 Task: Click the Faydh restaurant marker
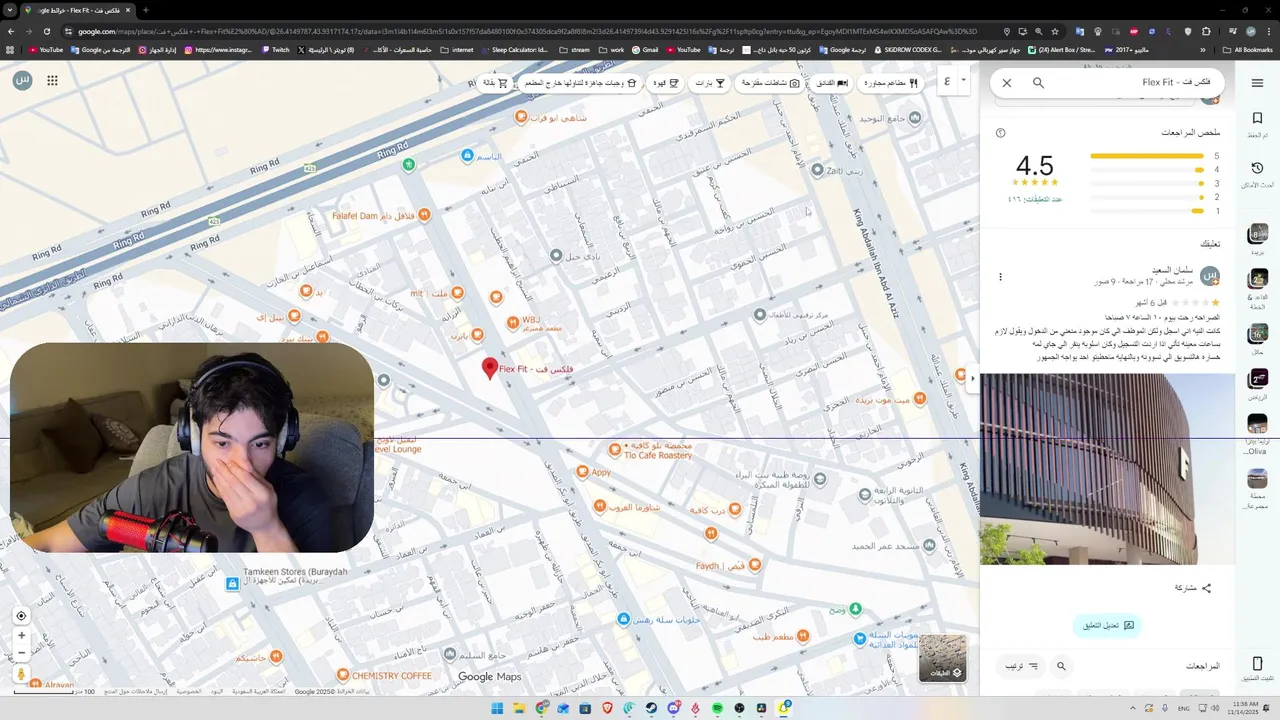click(x=755, y=565)
